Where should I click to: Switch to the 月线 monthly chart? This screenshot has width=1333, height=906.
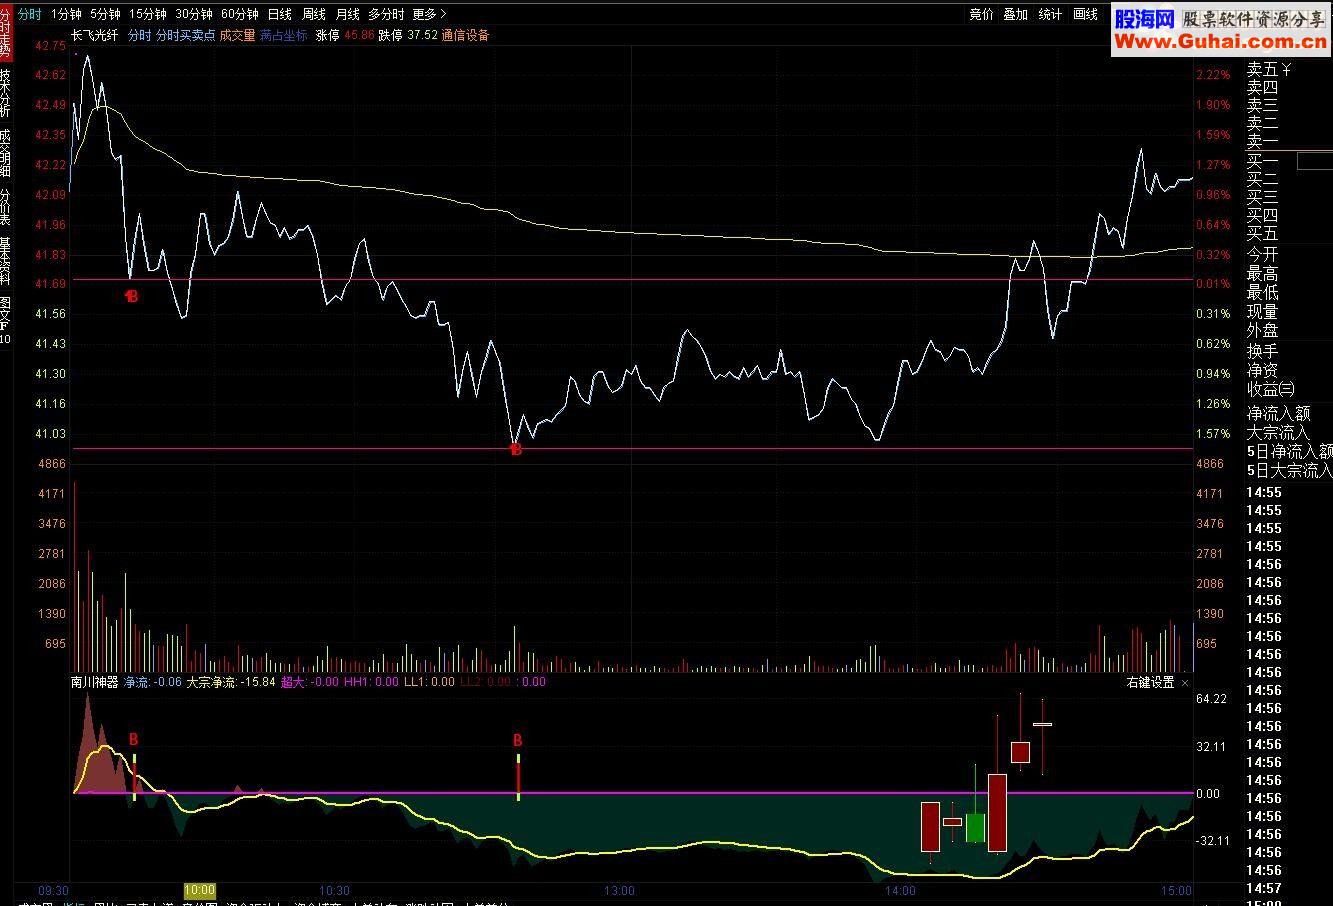347,14
